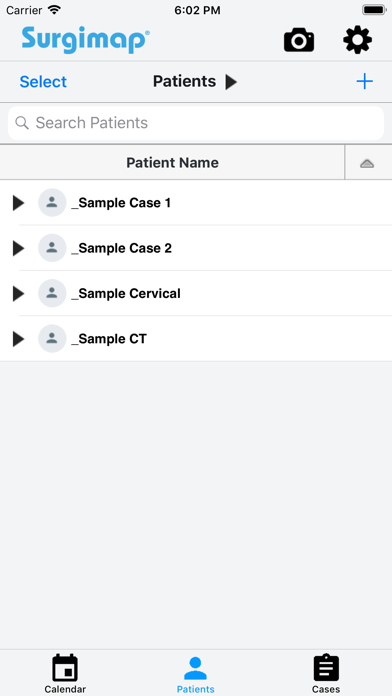
Task: Expand the _Sample Case 2 disclosure triangle
Action: (x=18, y=248)
